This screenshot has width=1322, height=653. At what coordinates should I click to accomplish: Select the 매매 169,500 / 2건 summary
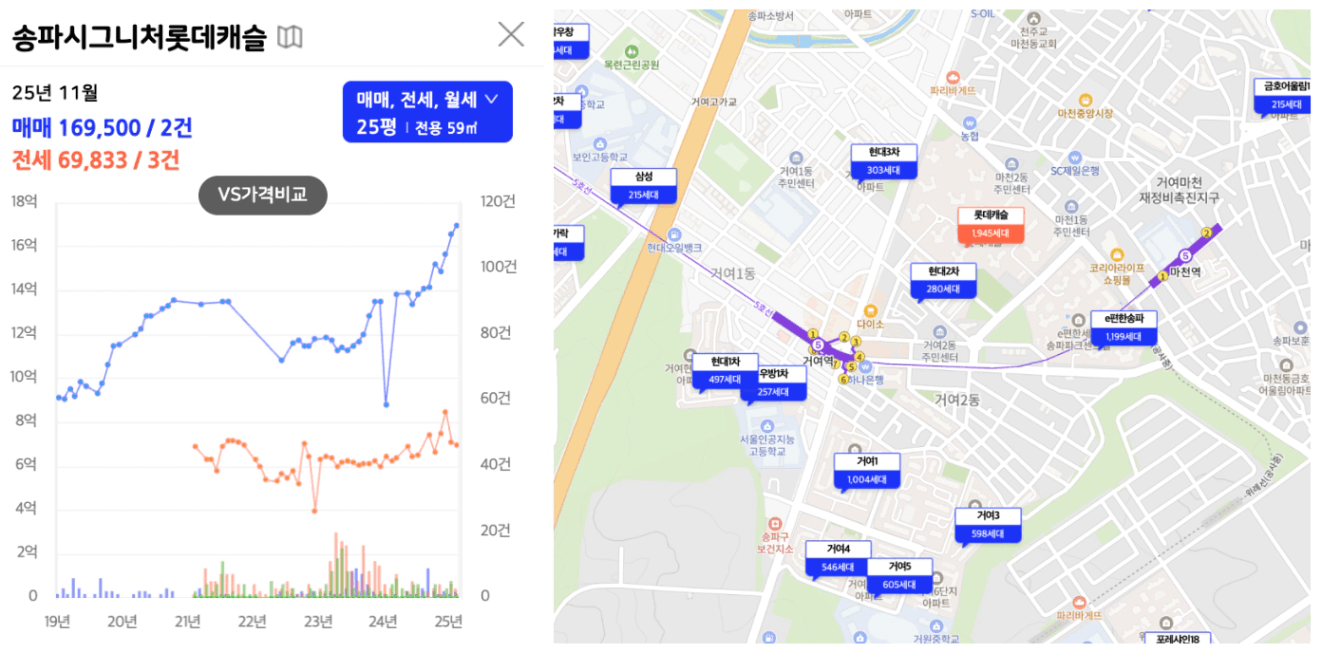coord(102,128)
